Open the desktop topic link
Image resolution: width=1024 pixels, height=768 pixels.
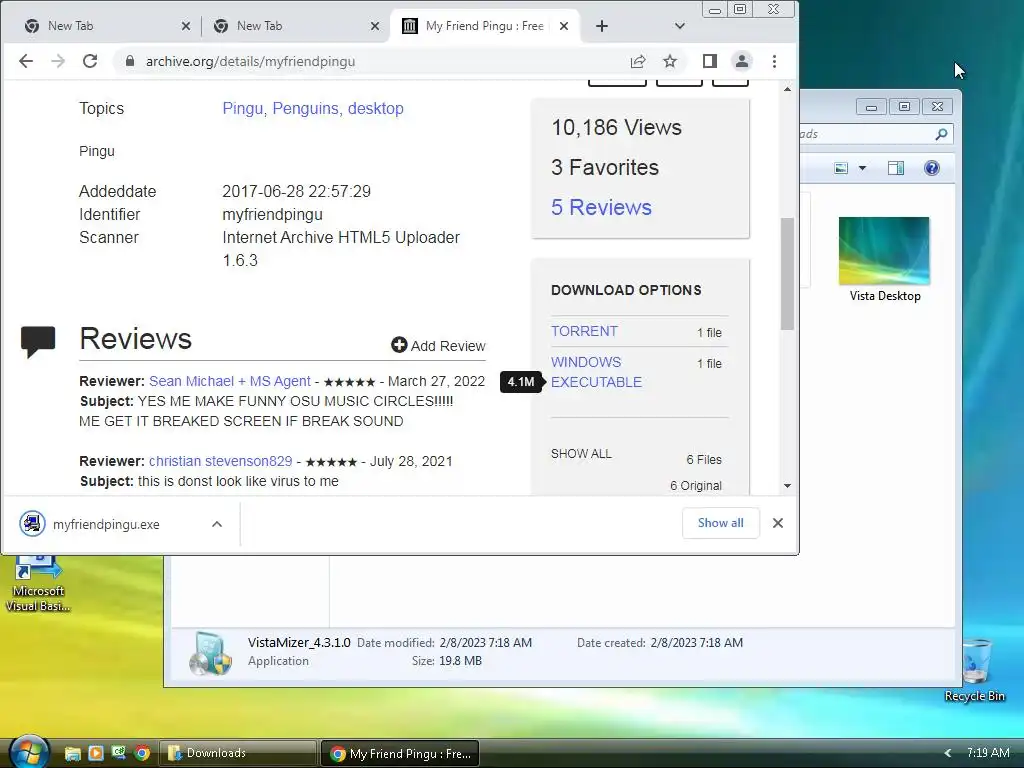[x=376, y=108]
